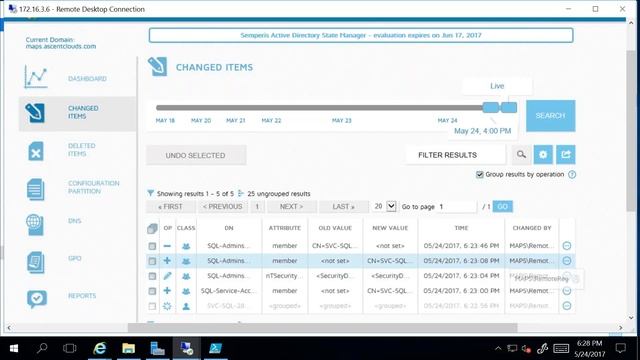Click the LAST page button
Image resolution: width=640 pixels, height=360 pixels.
pyautogui.click(x=344, y=207)
